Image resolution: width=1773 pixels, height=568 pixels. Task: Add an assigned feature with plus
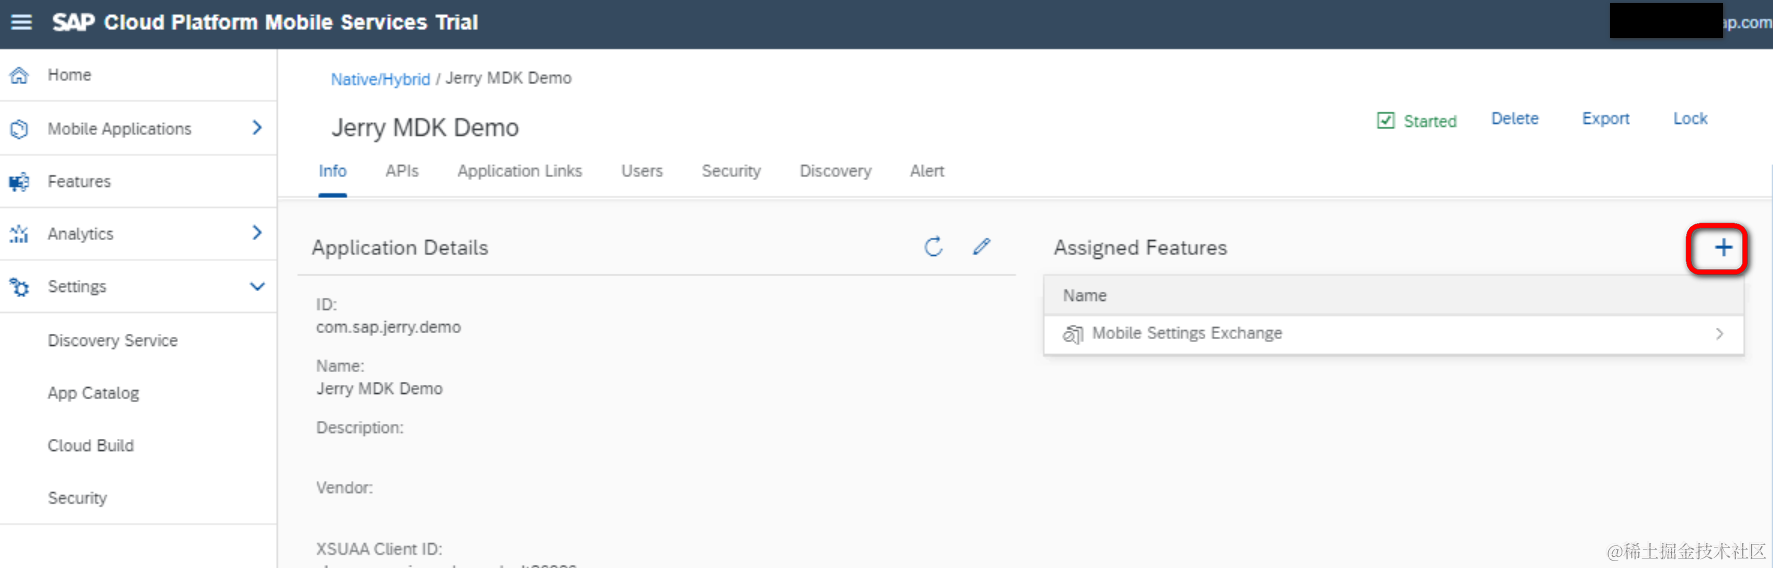coord(1723,247)
